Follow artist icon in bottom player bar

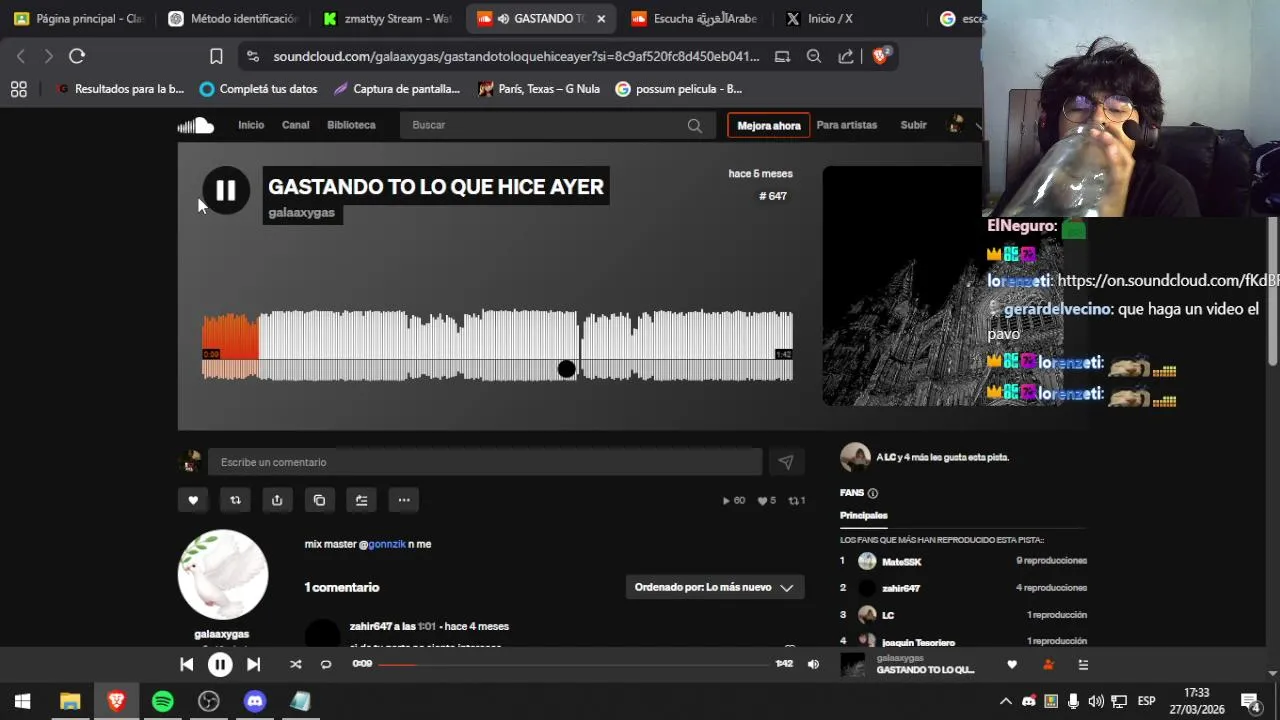[x=1048, y=664]
